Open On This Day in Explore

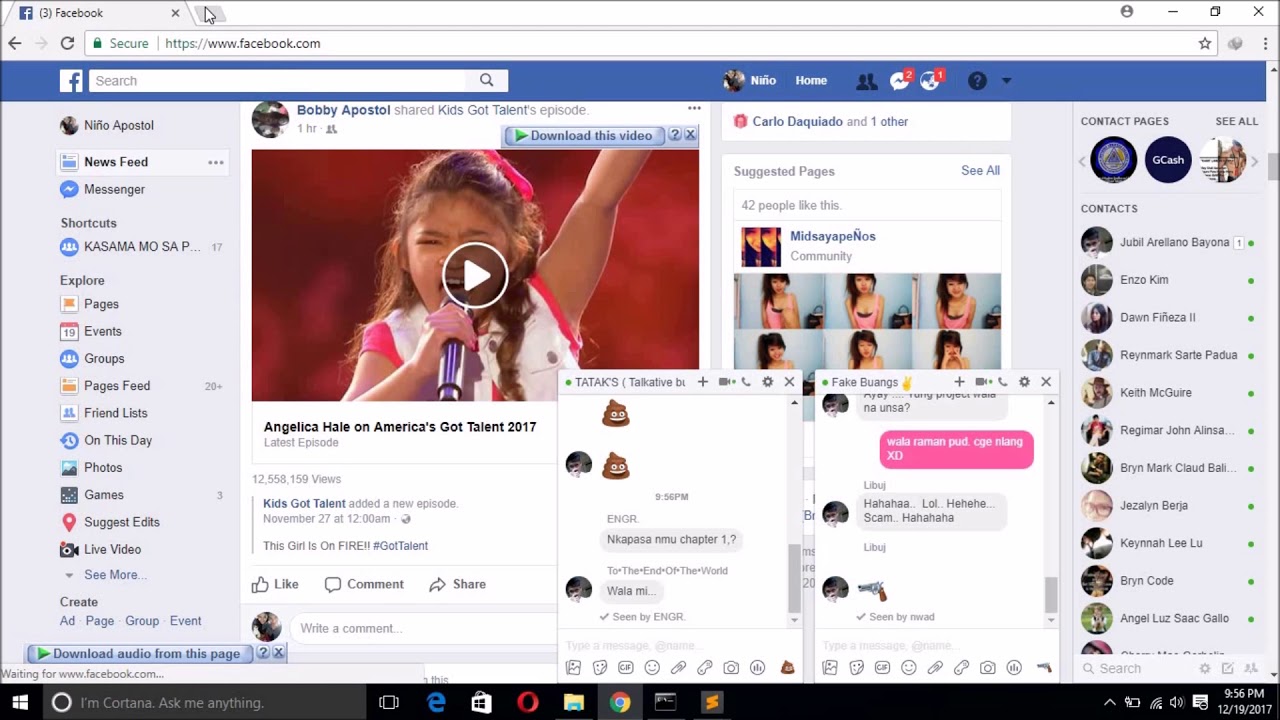pyautogui.click(x=118, y=440)
